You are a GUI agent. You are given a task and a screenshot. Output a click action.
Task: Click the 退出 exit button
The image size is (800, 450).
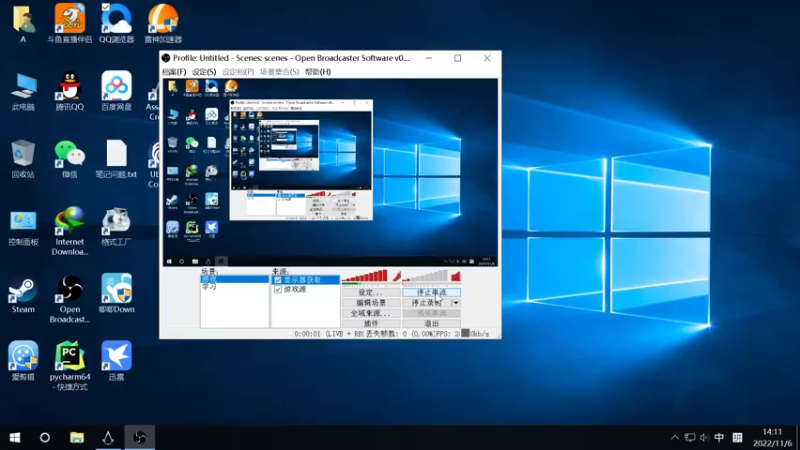click(x=431, y=323)
